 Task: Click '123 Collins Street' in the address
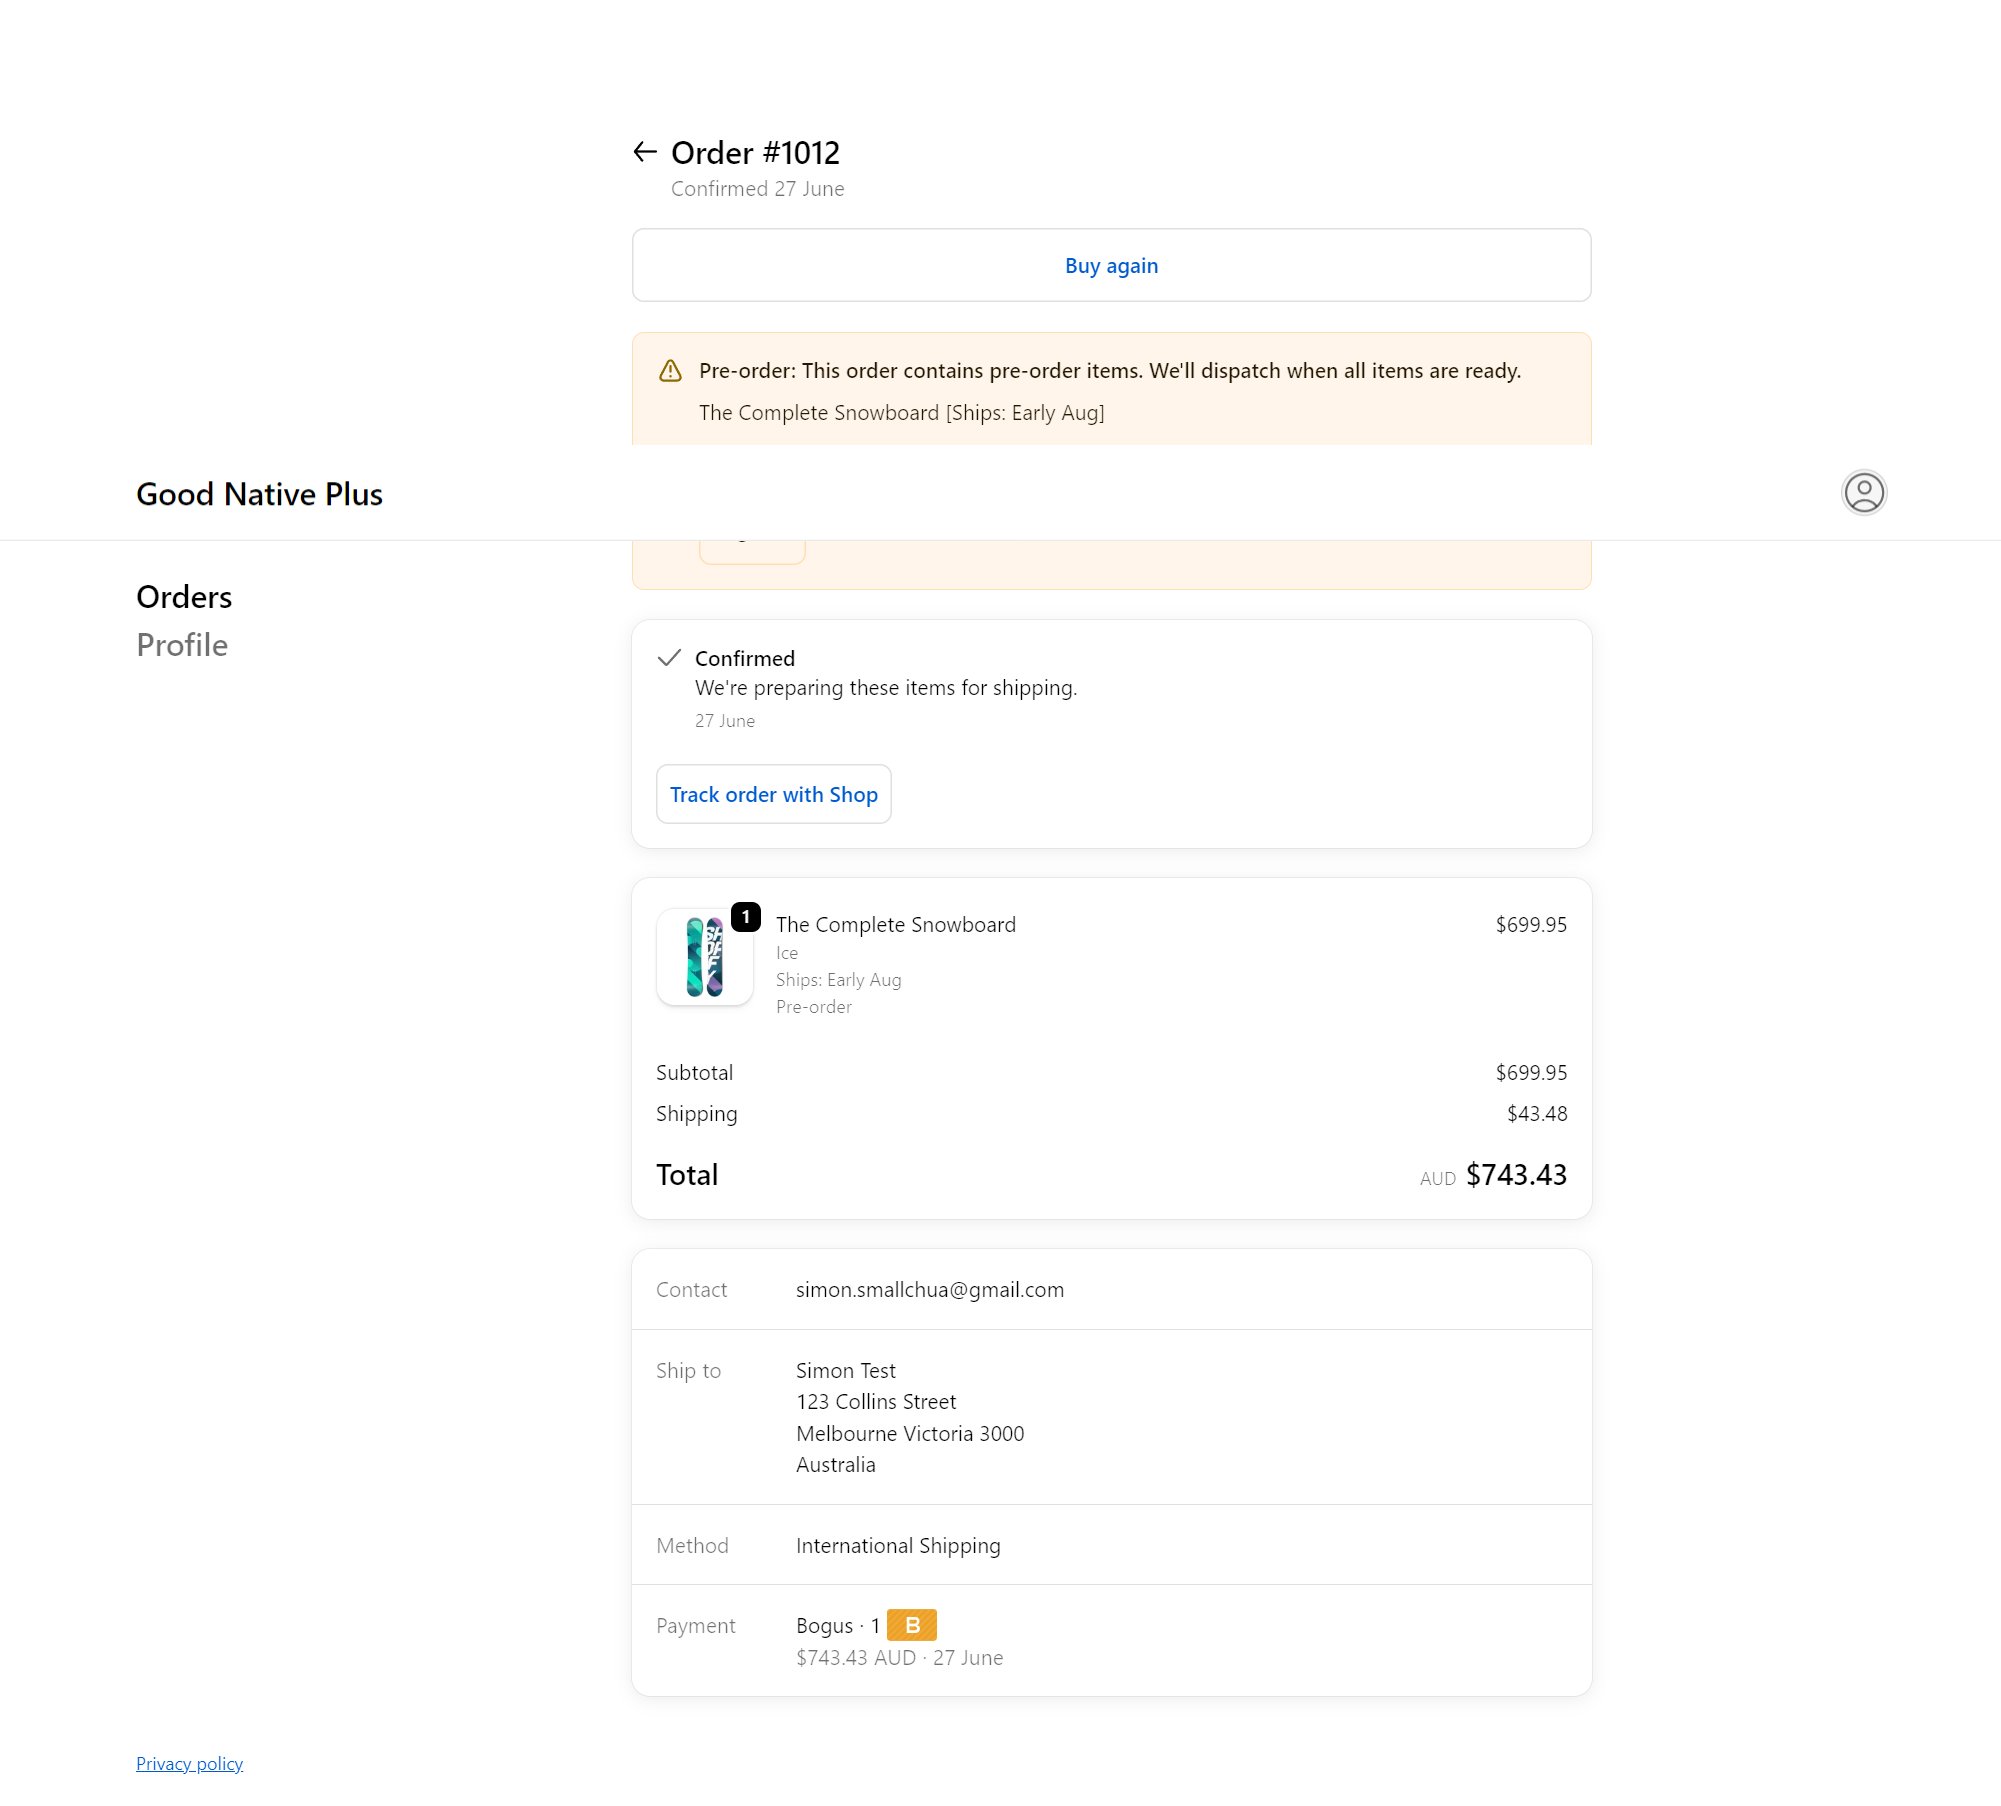coord(876,1402)
